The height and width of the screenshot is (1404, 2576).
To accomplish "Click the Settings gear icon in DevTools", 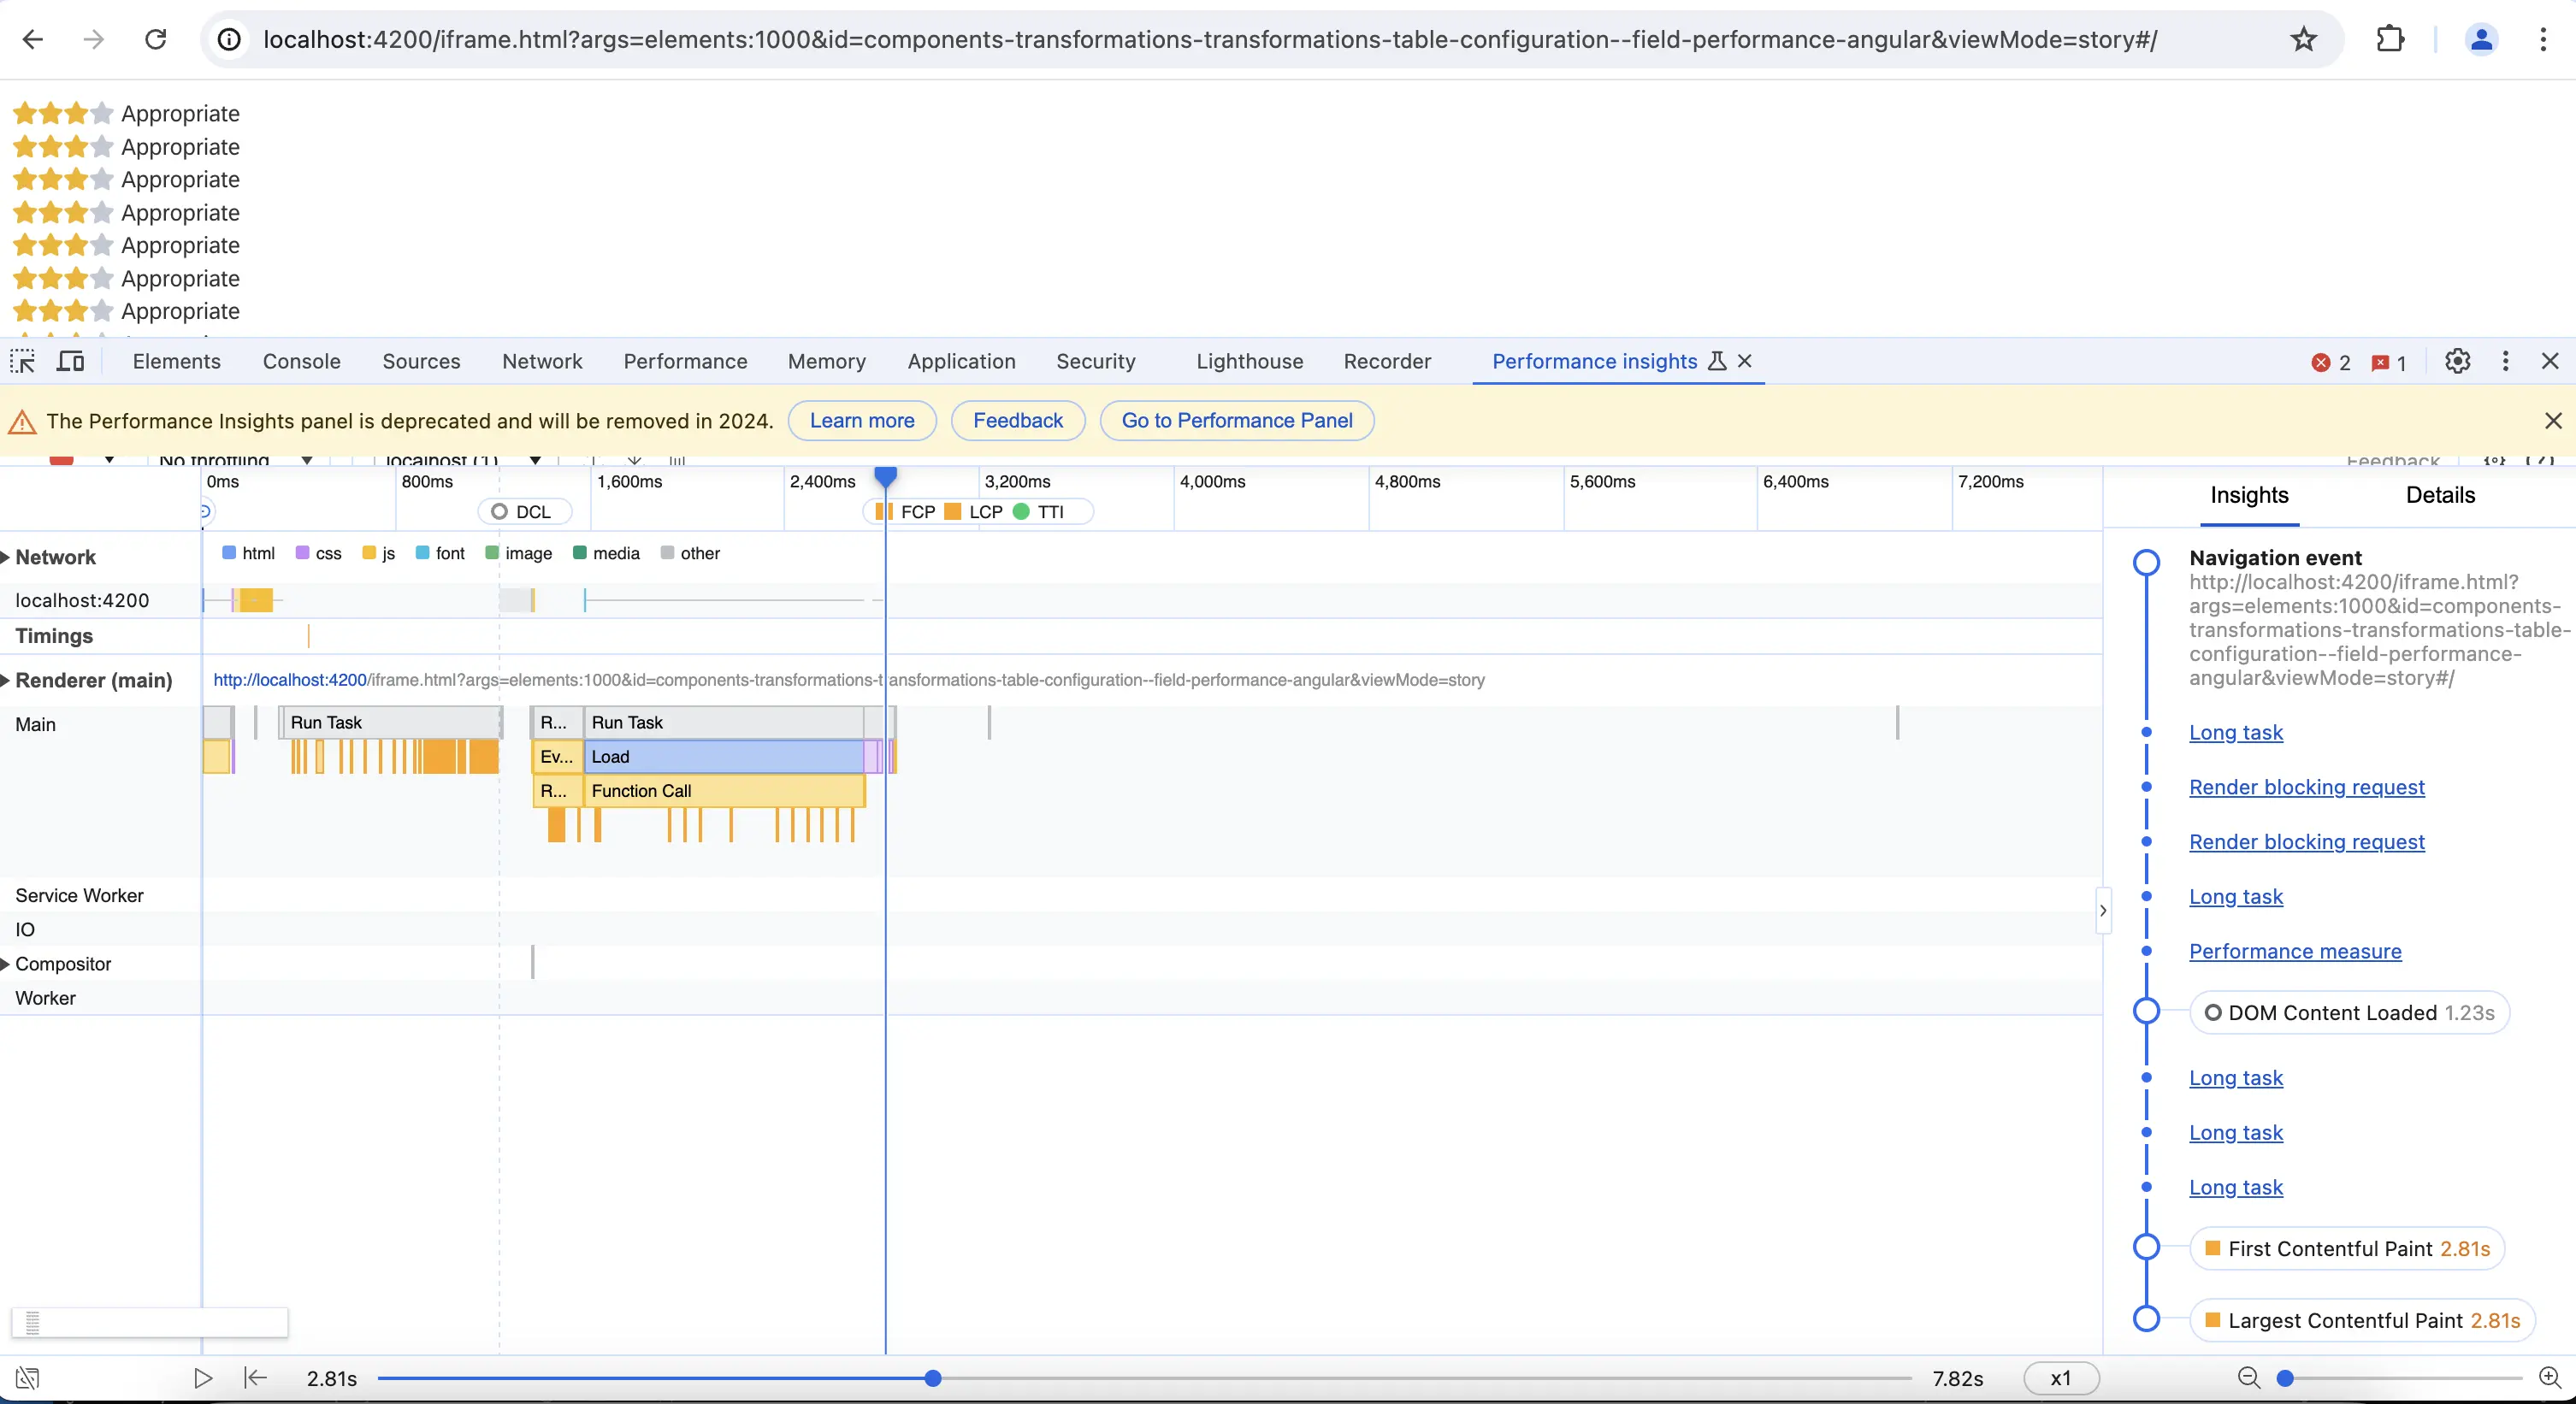I will (2457, 362).
